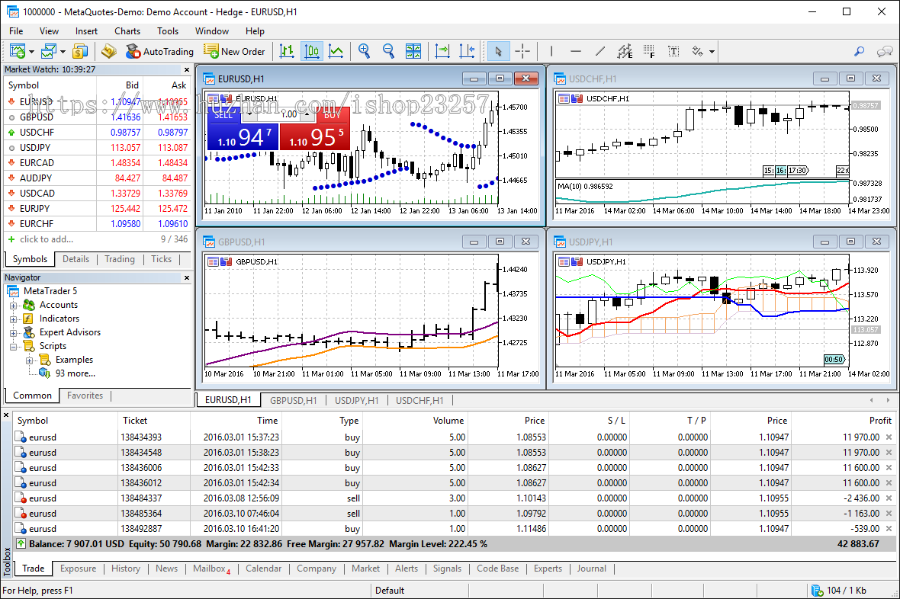Switch chart to candlesticks mode
The width and height of the screenshot is (900, 599).
click(311, 52)
